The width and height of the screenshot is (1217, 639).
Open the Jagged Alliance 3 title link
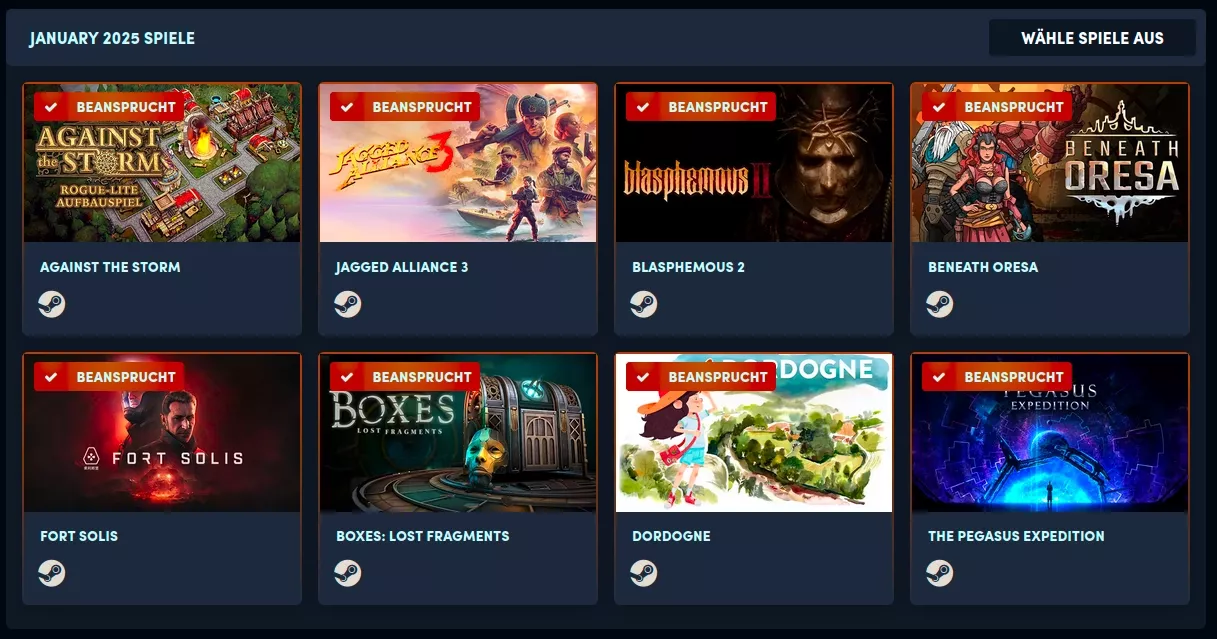coord(402,267)
